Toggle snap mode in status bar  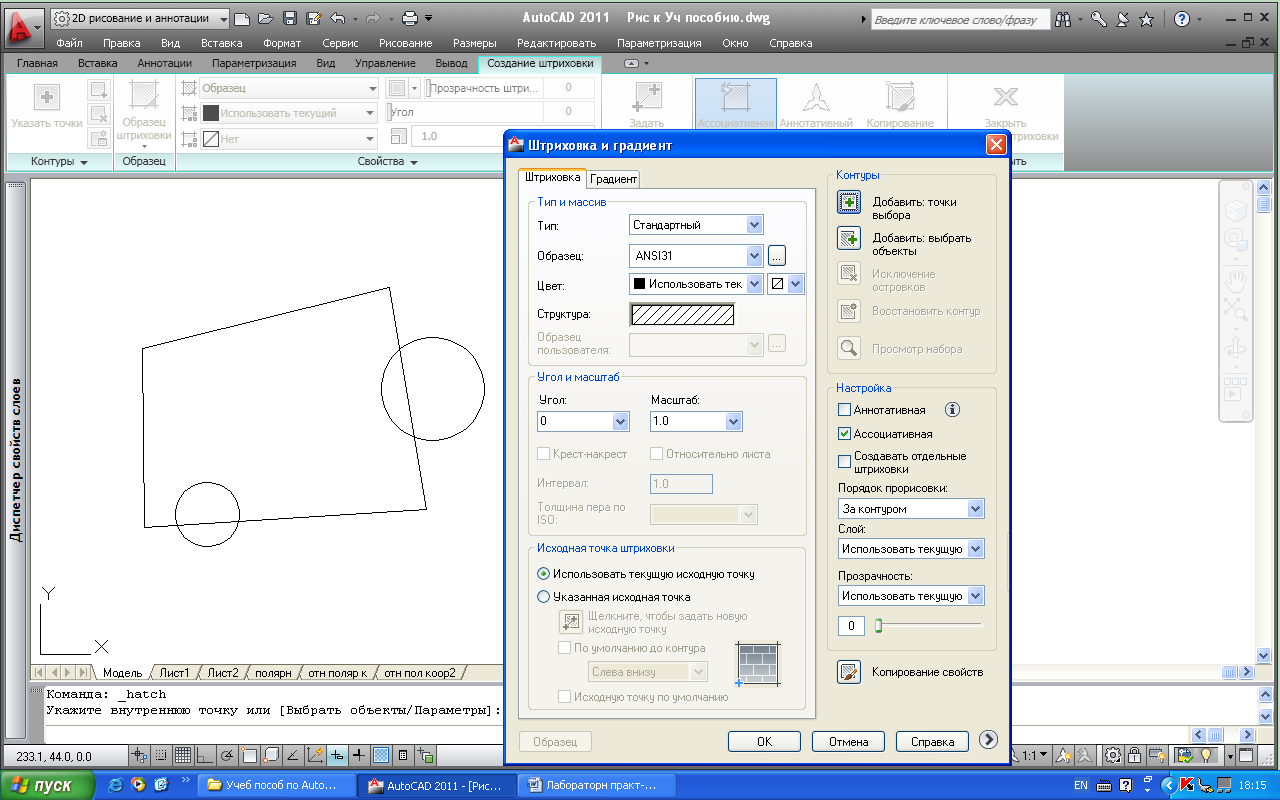[x=161, y=755]
